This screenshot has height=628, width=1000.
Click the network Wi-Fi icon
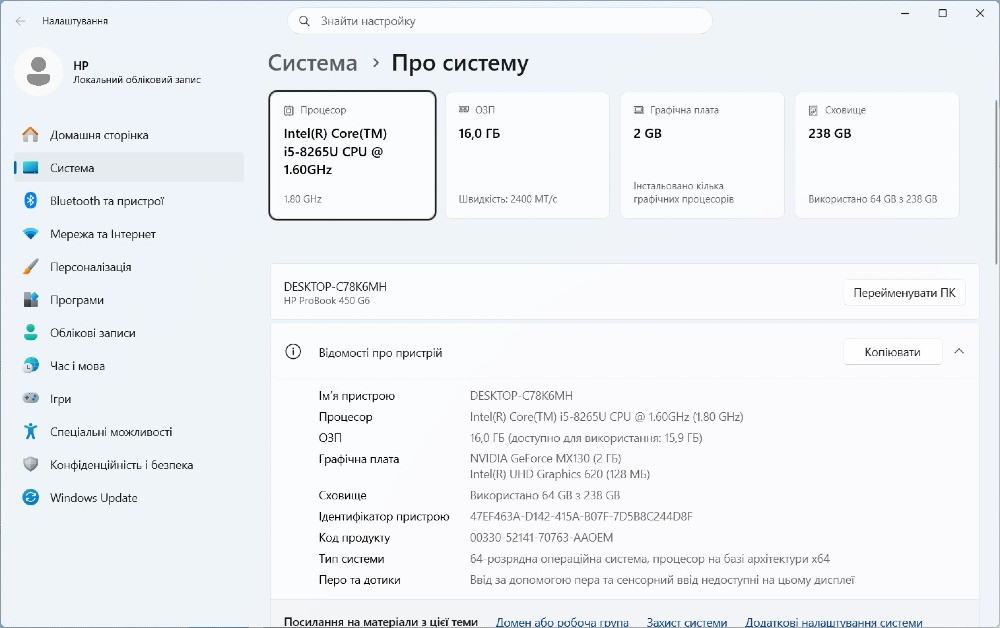30,234
